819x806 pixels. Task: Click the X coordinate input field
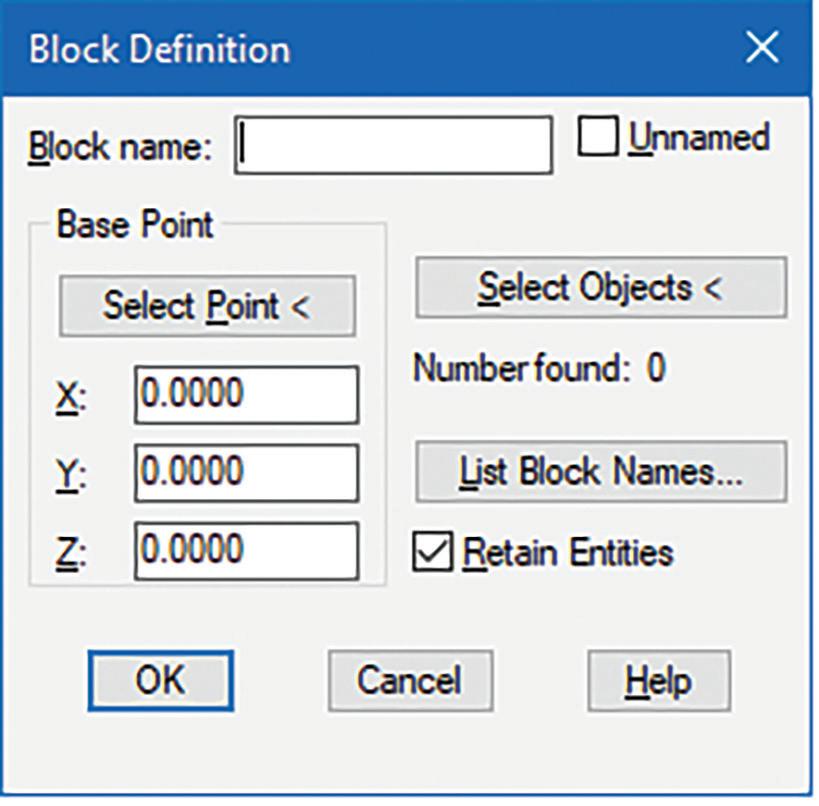246,395
